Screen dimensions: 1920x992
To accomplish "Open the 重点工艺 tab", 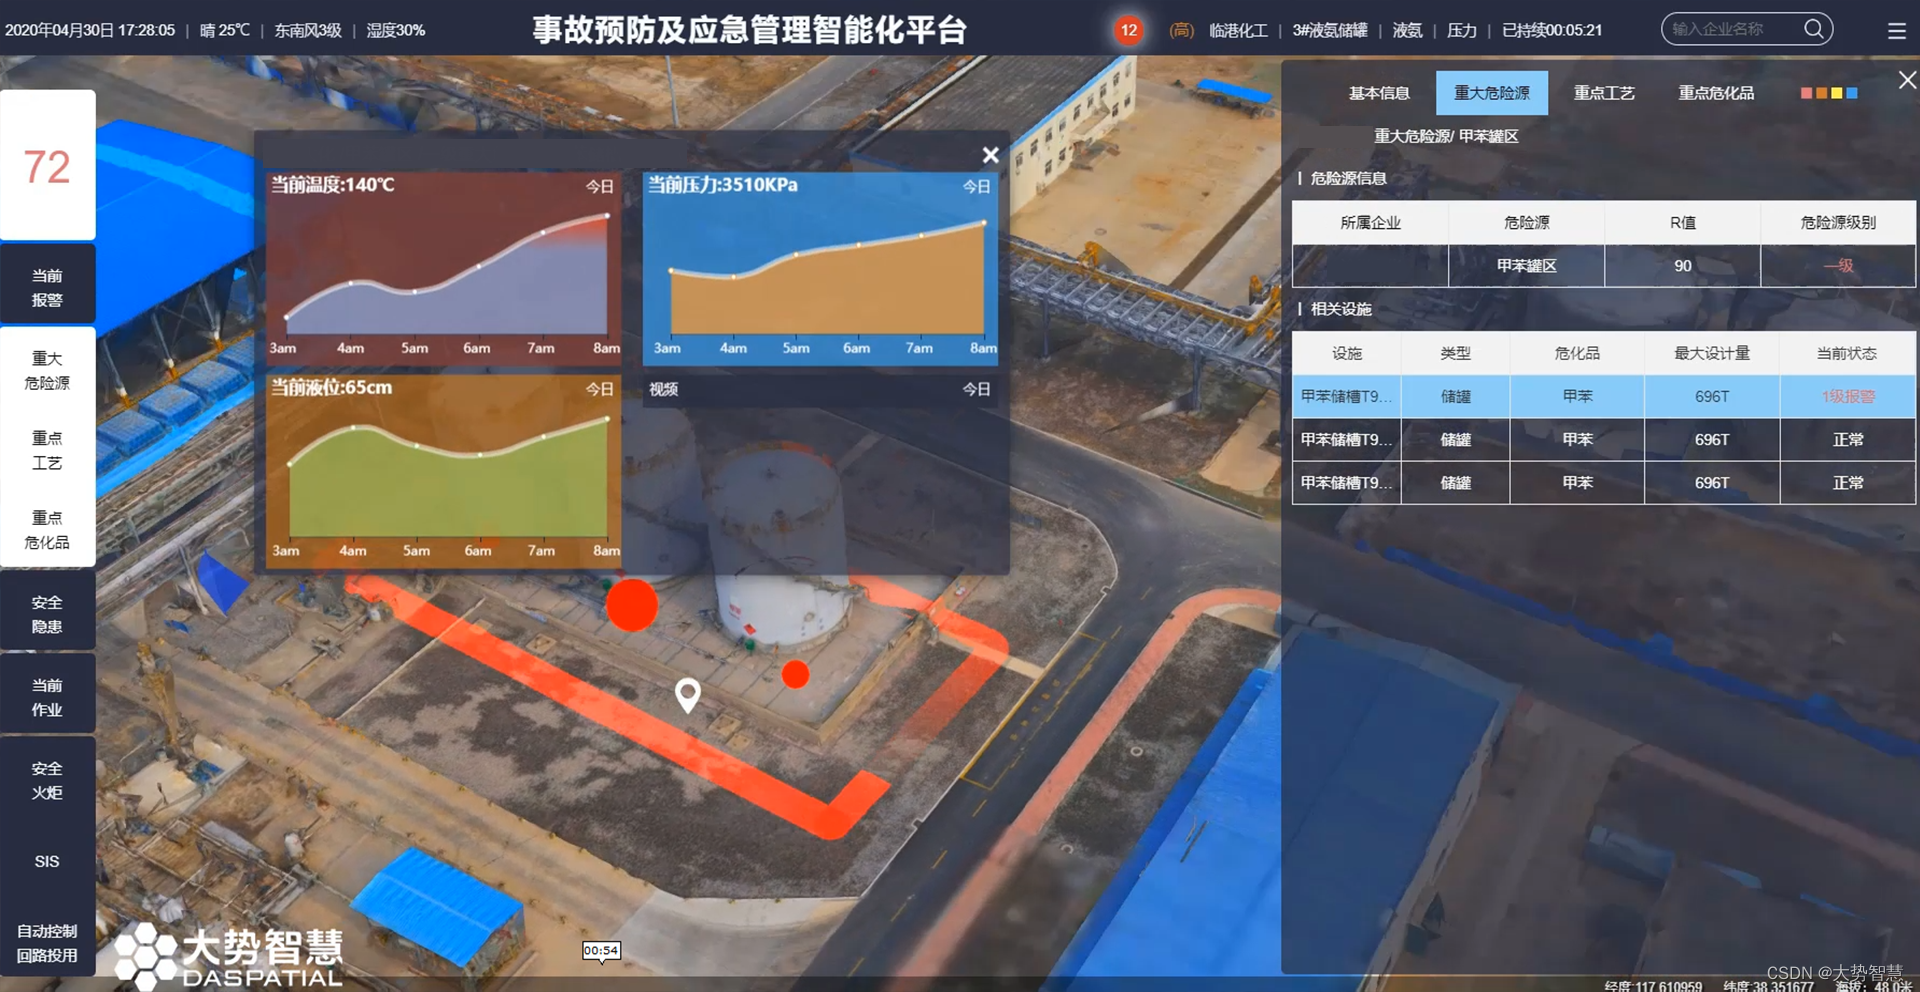I will (1604, 93).
